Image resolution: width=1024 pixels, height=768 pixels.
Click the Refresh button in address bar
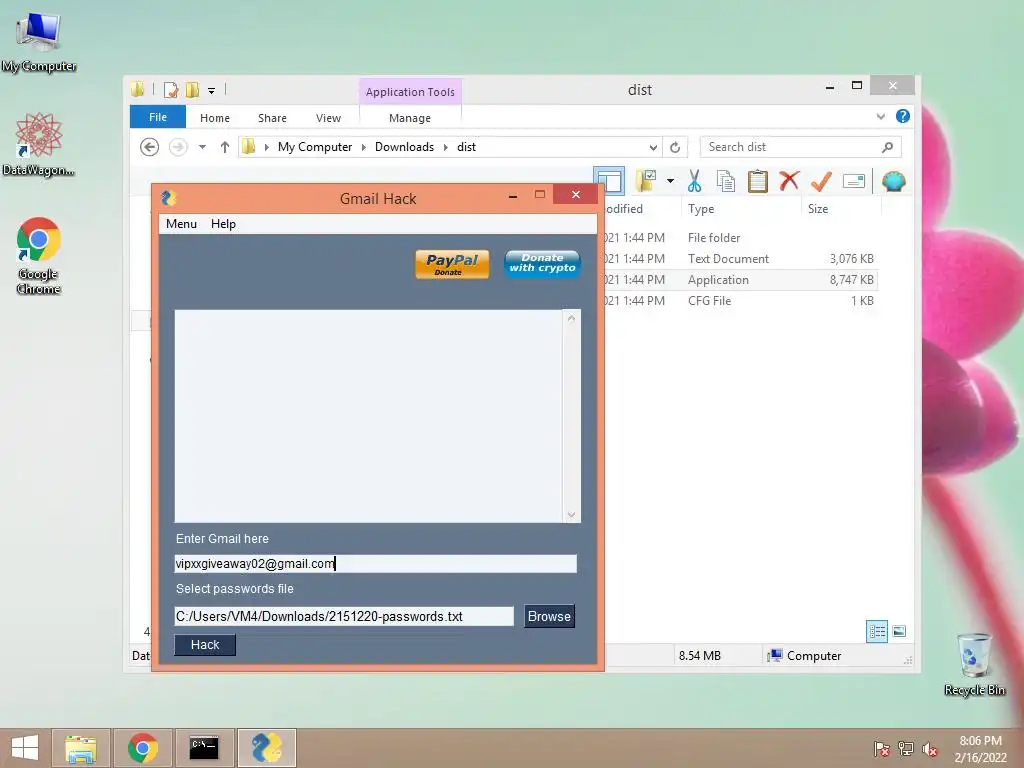point(675,147)
